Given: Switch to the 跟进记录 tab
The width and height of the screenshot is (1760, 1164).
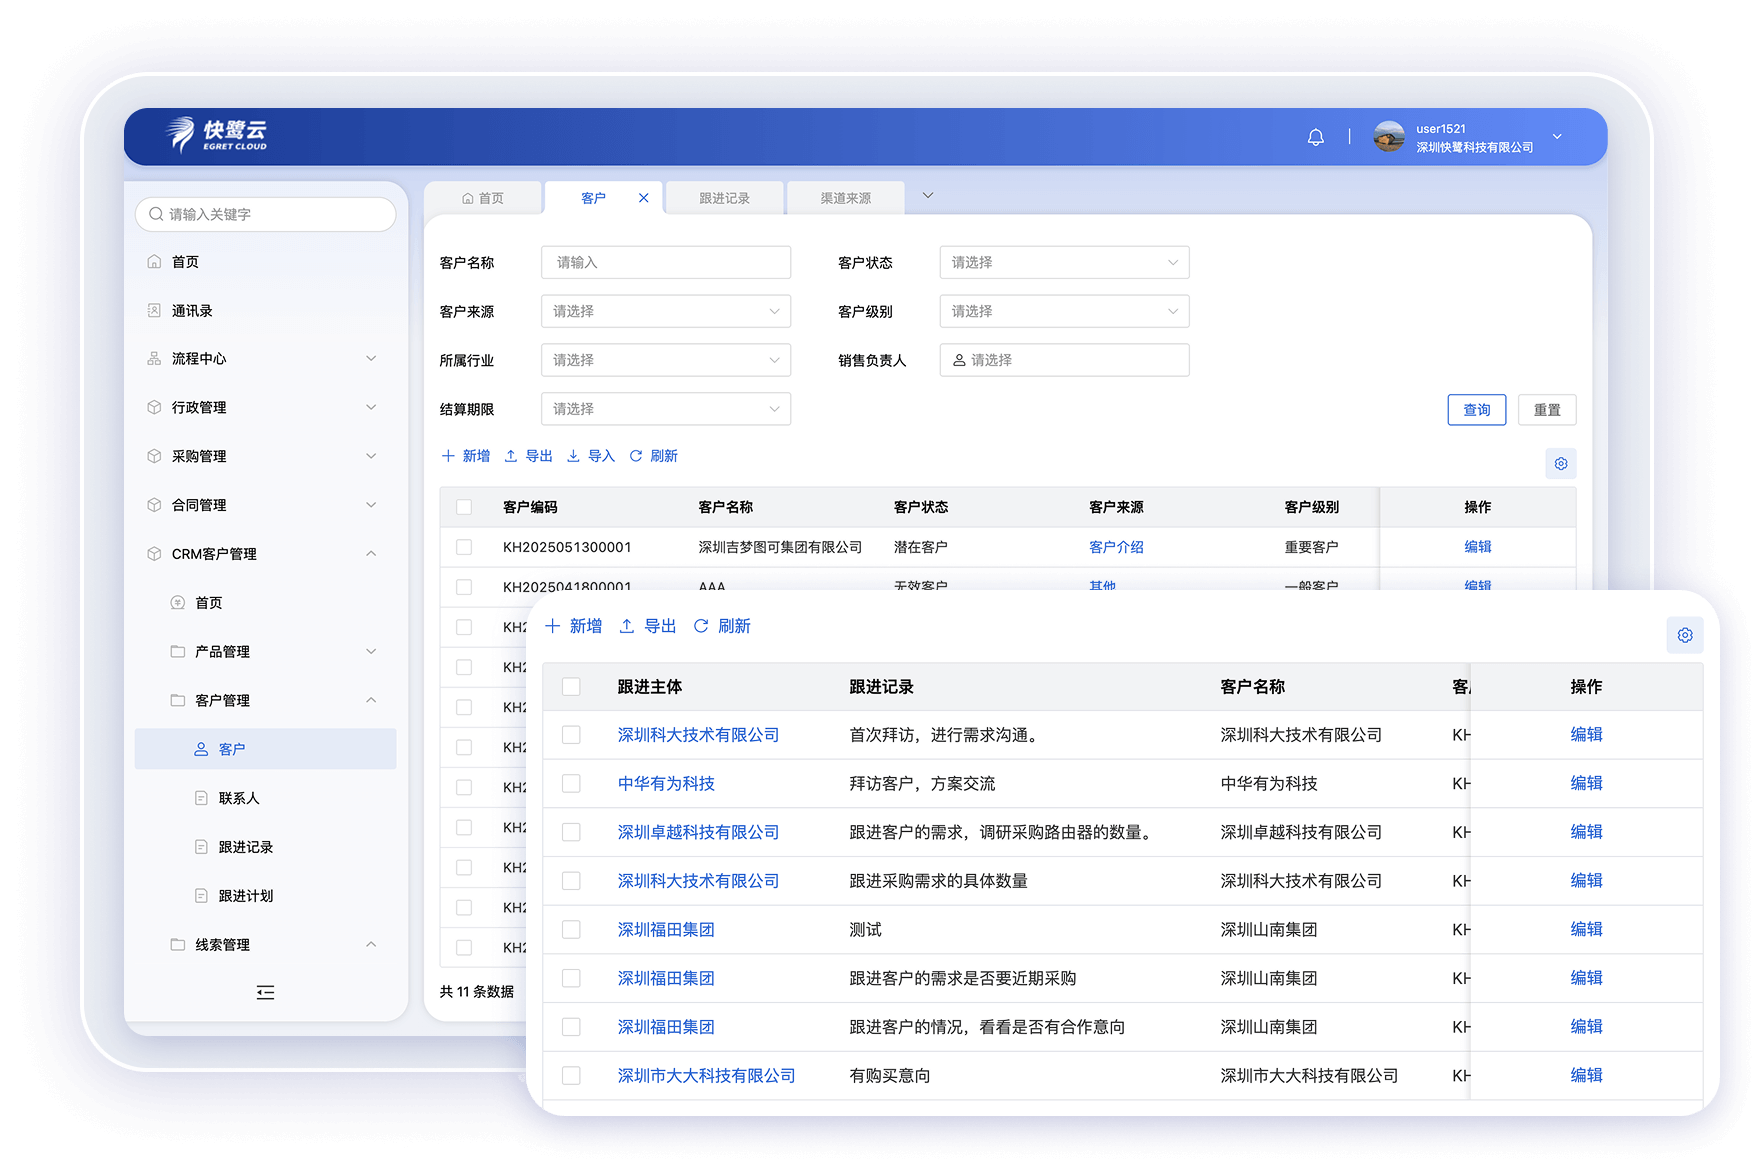Looking at the screenshot, I should 723,197.
